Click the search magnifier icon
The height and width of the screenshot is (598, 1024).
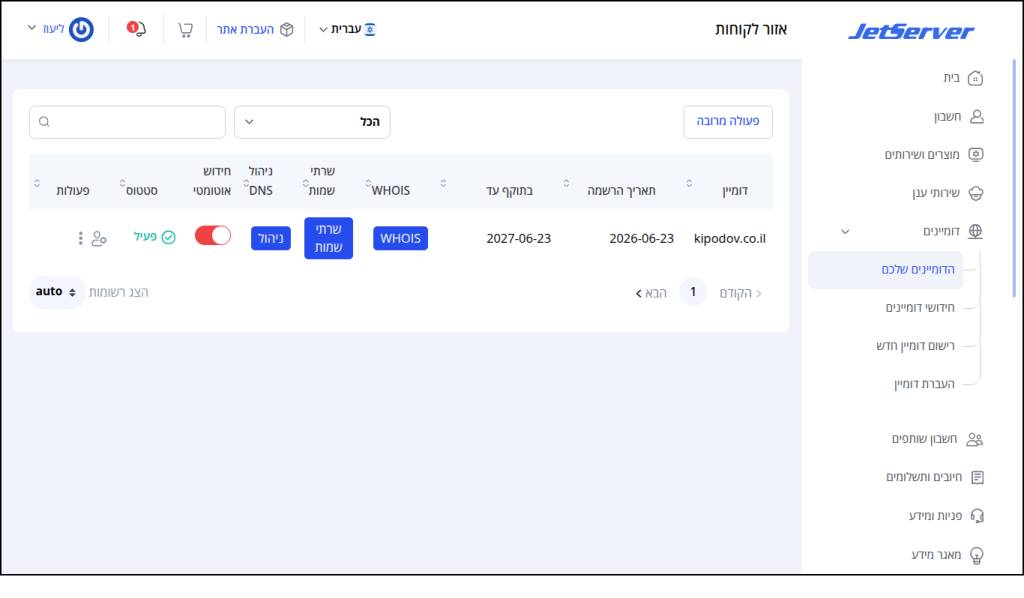(x=44, y=122)
